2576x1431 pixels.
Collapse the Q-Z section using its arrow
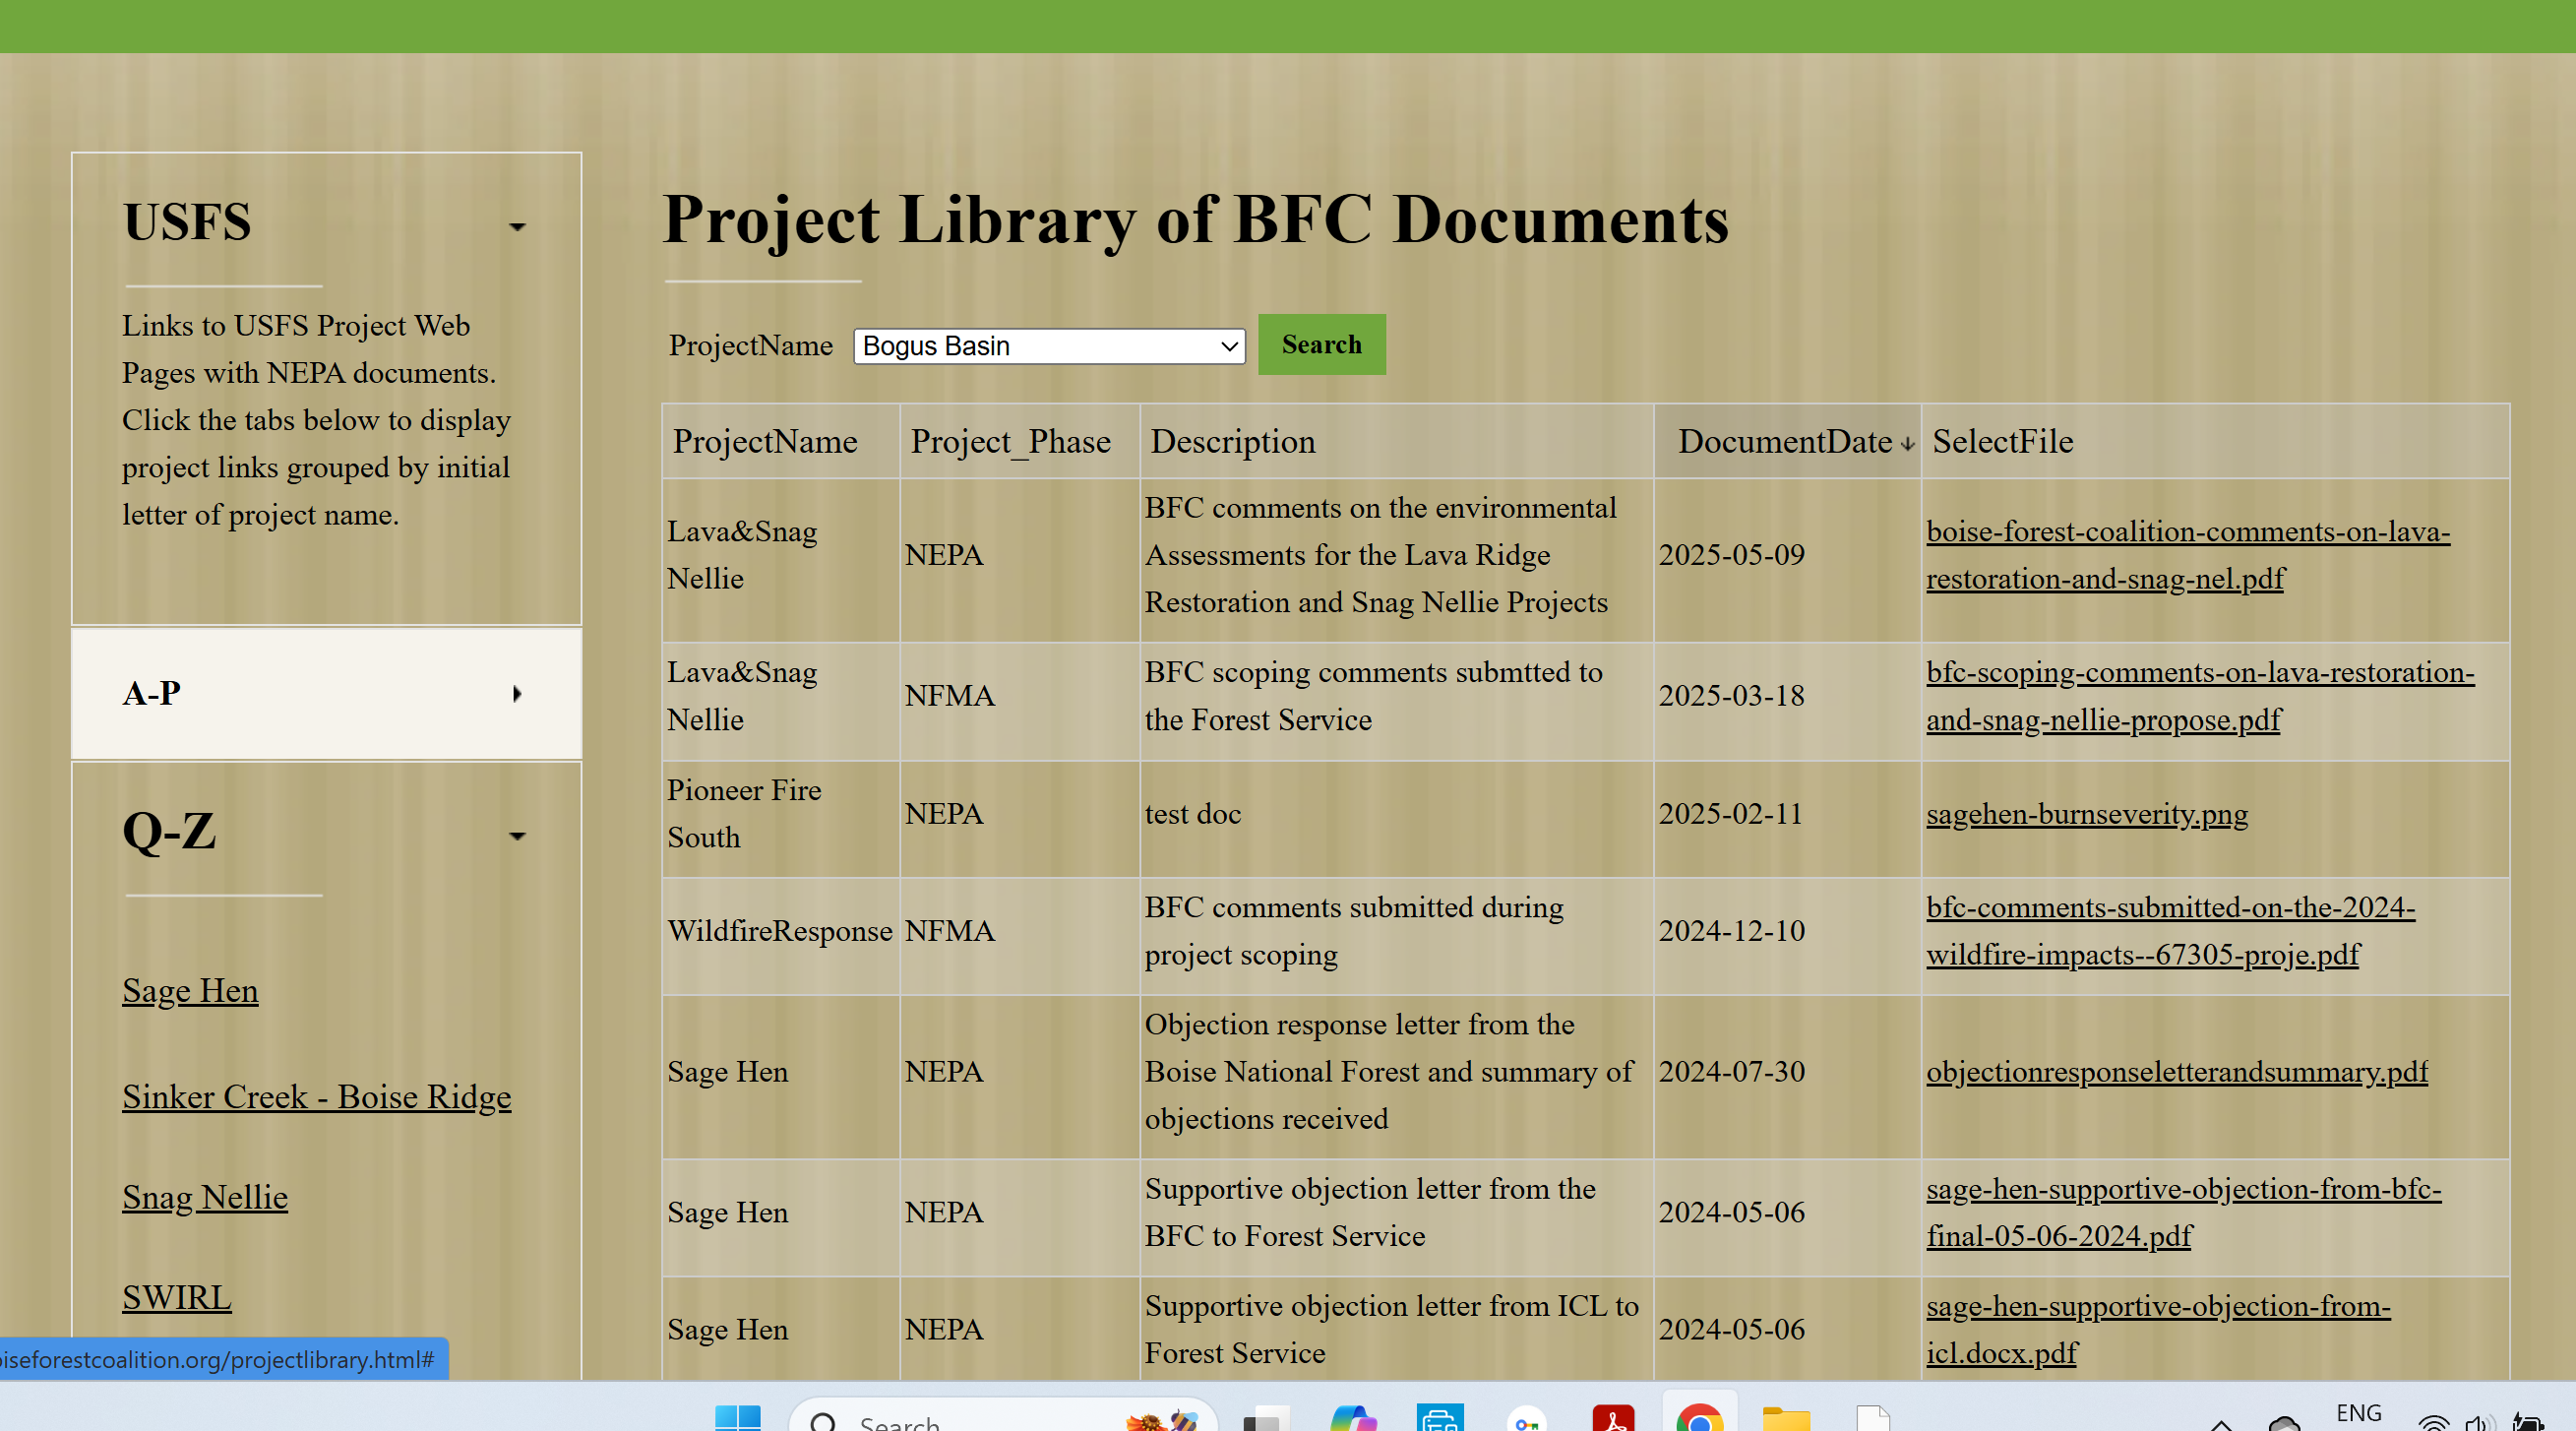517,836
